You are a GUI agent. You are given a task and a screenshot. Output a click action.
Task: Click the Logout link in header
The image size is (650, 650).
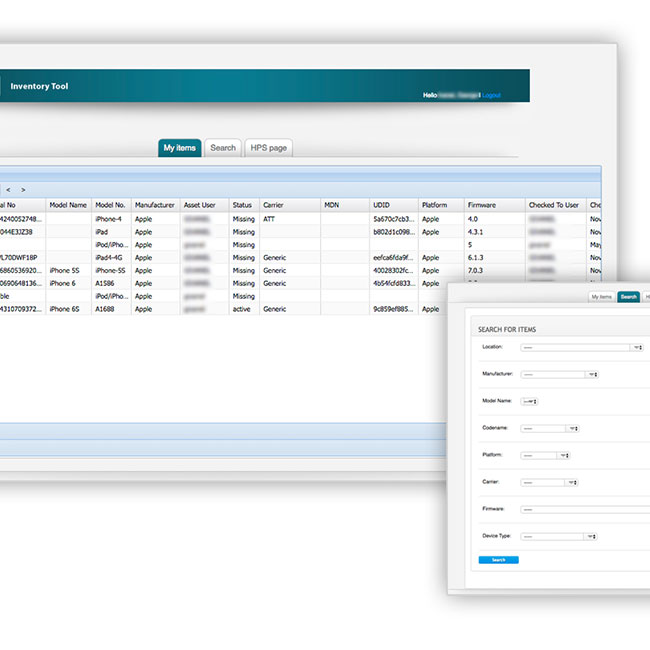click(x=492, y=95)
